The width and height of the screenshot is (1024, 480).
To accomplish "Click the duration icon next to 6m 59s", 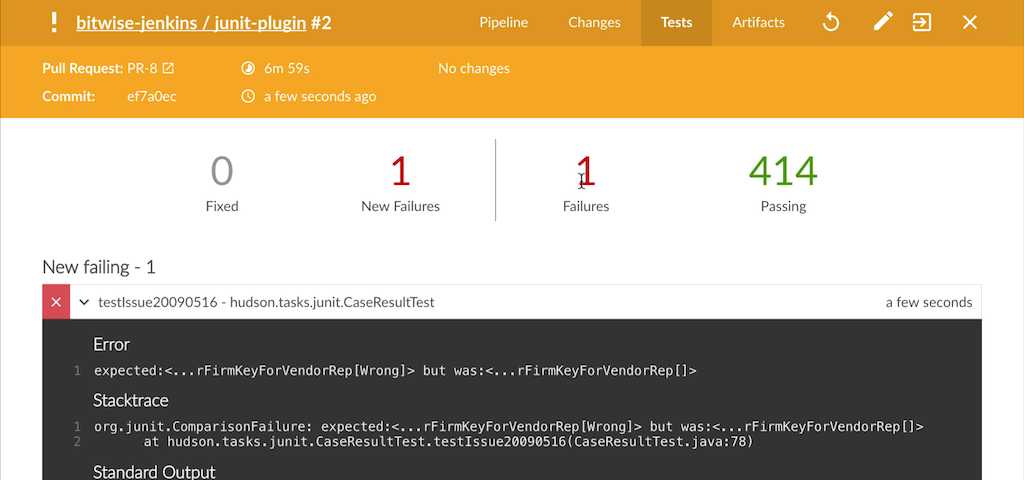I will click(x=248, y=69).
